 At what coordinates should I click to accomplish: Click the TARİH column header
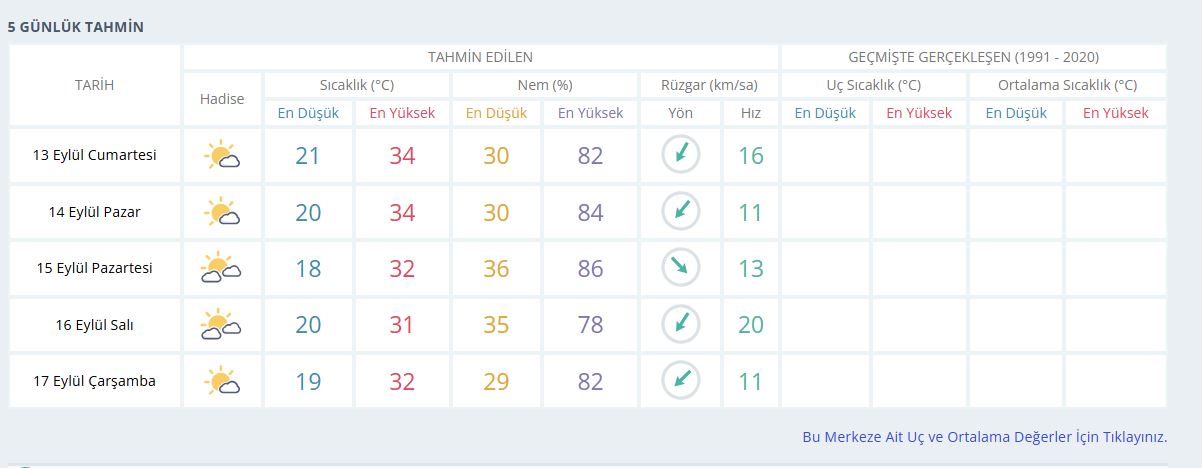[x=95, y=85]
